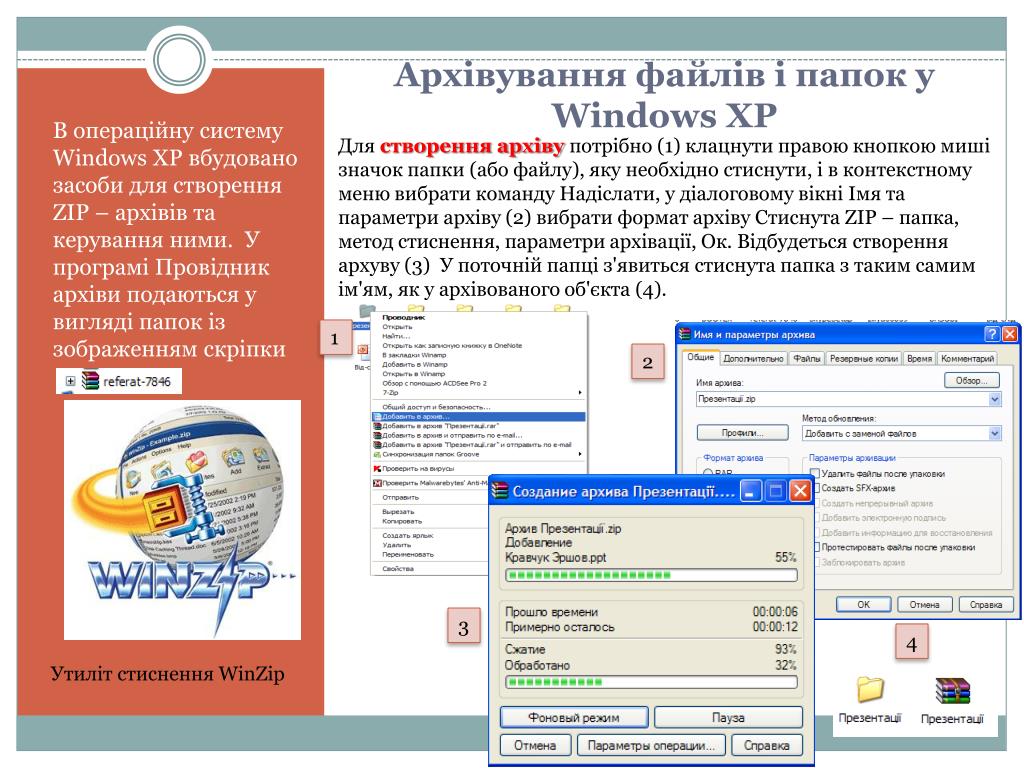
Task: Expand the 7-Zip submenu arrow
Action: [x=580, y=393]
